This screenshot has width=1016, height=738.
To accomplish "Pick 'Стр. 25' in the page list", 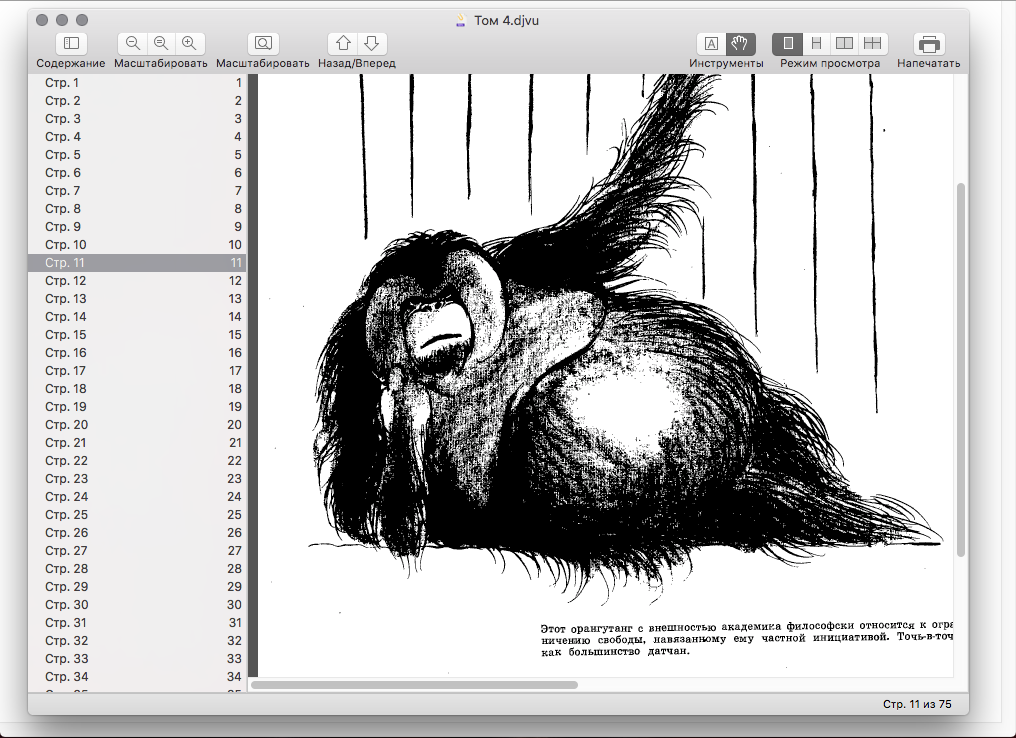I will click(x=137, y=514).
